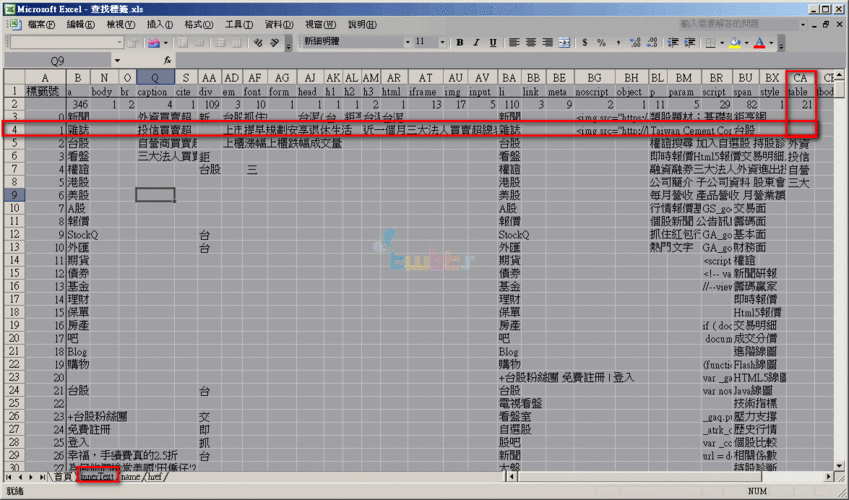Screen dimensions: 849x500
Task: Click cell showing Blog in column B
Action: [x=78, y=352]
